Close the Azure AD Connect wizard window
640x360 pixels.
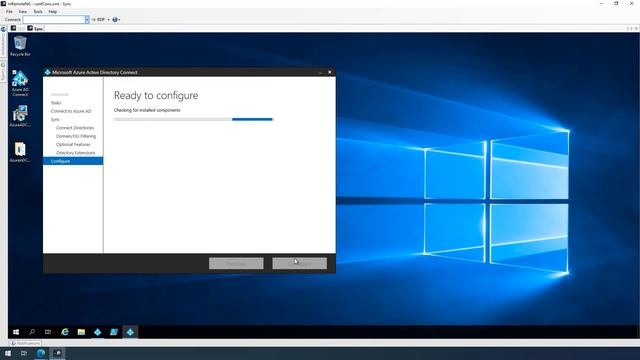pos(330,72)
